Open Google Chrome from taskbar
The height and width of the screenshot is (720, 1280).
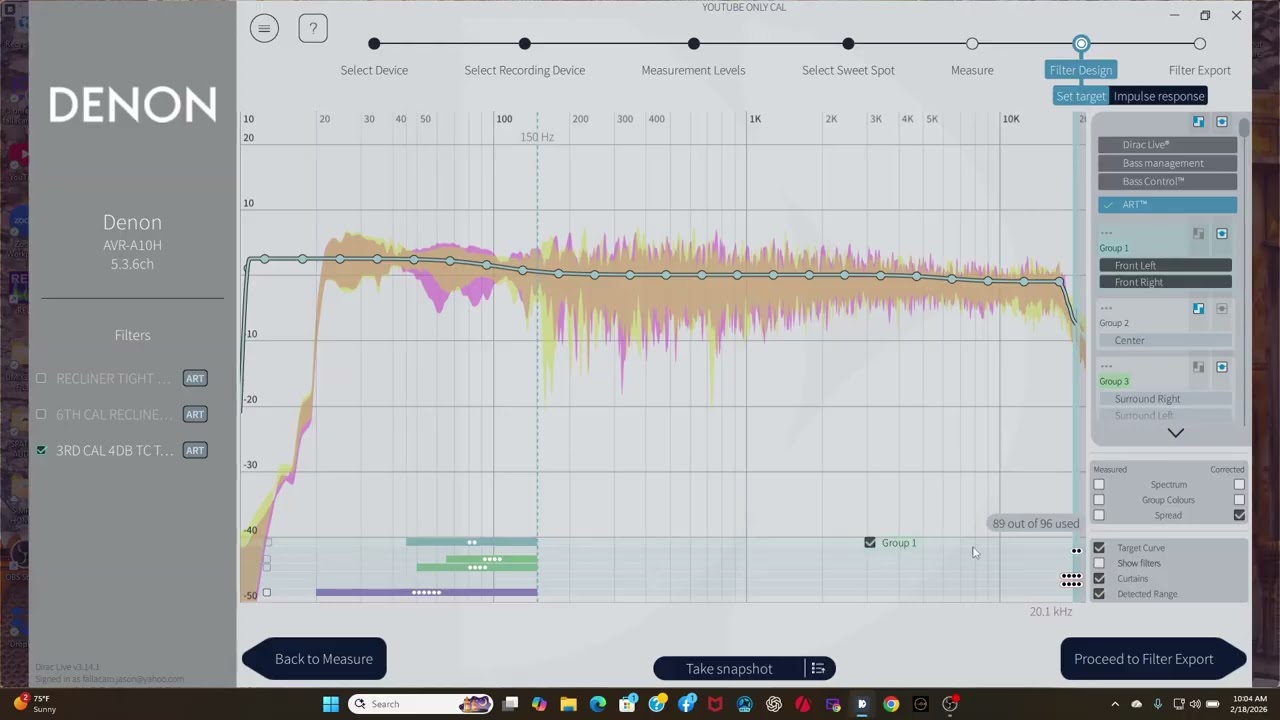(x=891, y=704)
